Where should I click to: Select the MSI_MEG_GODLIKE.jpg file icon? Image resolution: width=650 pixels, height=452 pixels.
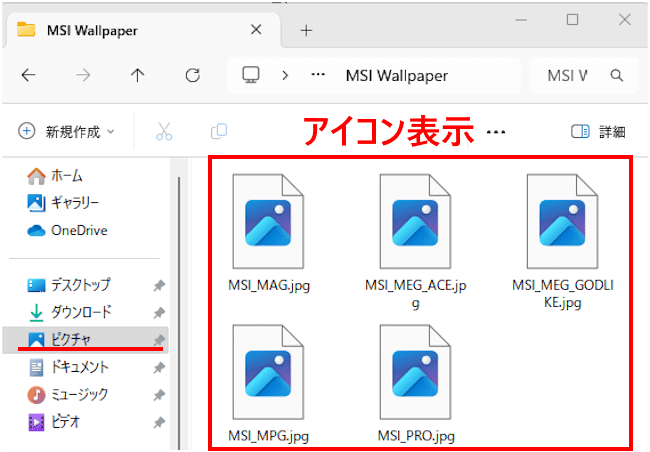coord(563,221)
